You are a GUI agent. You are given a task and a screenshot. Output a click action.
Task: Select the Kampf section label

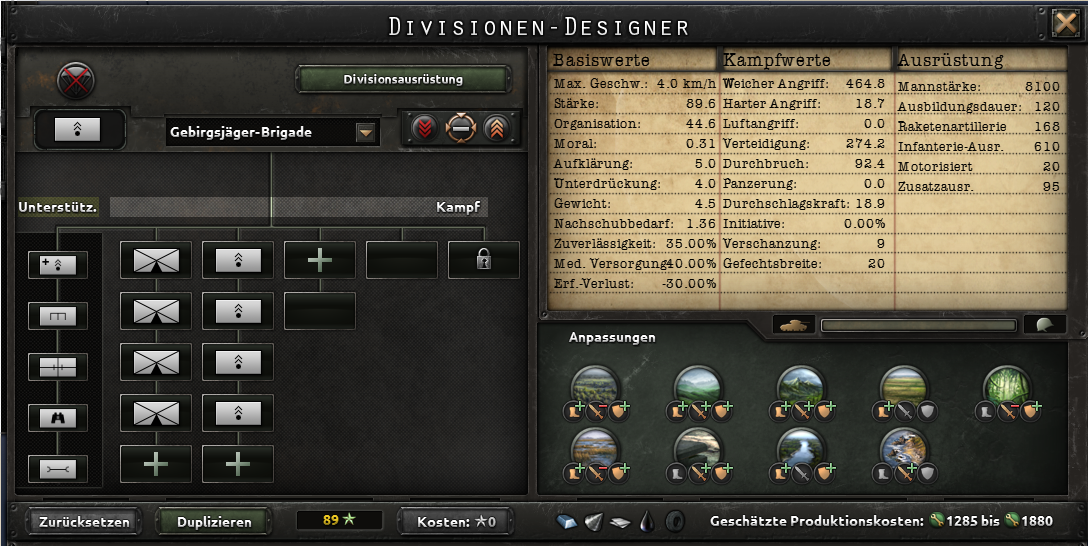458,207
